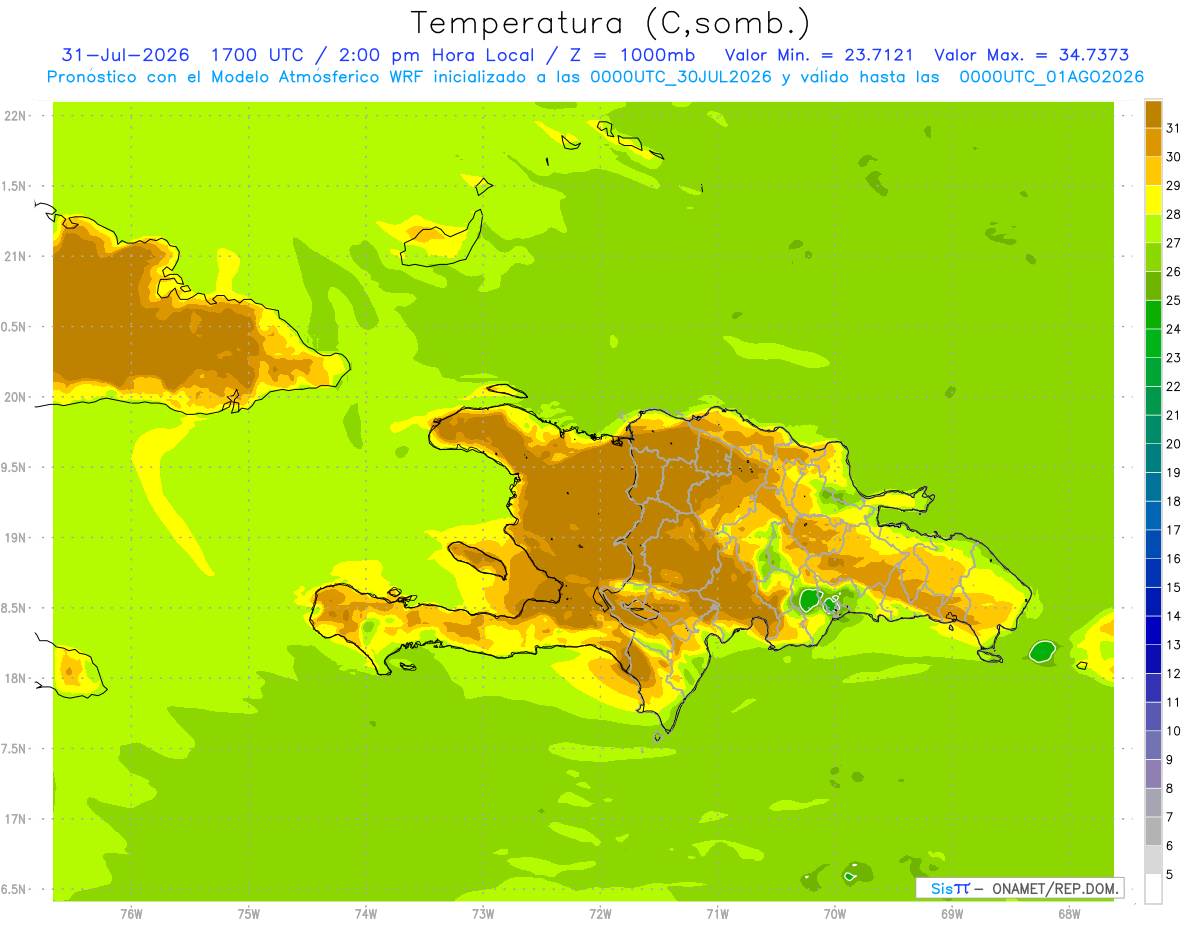Click the blue legend swatch between 15 and 16
1200x927 pixels.
click(x=1153, y=572)
